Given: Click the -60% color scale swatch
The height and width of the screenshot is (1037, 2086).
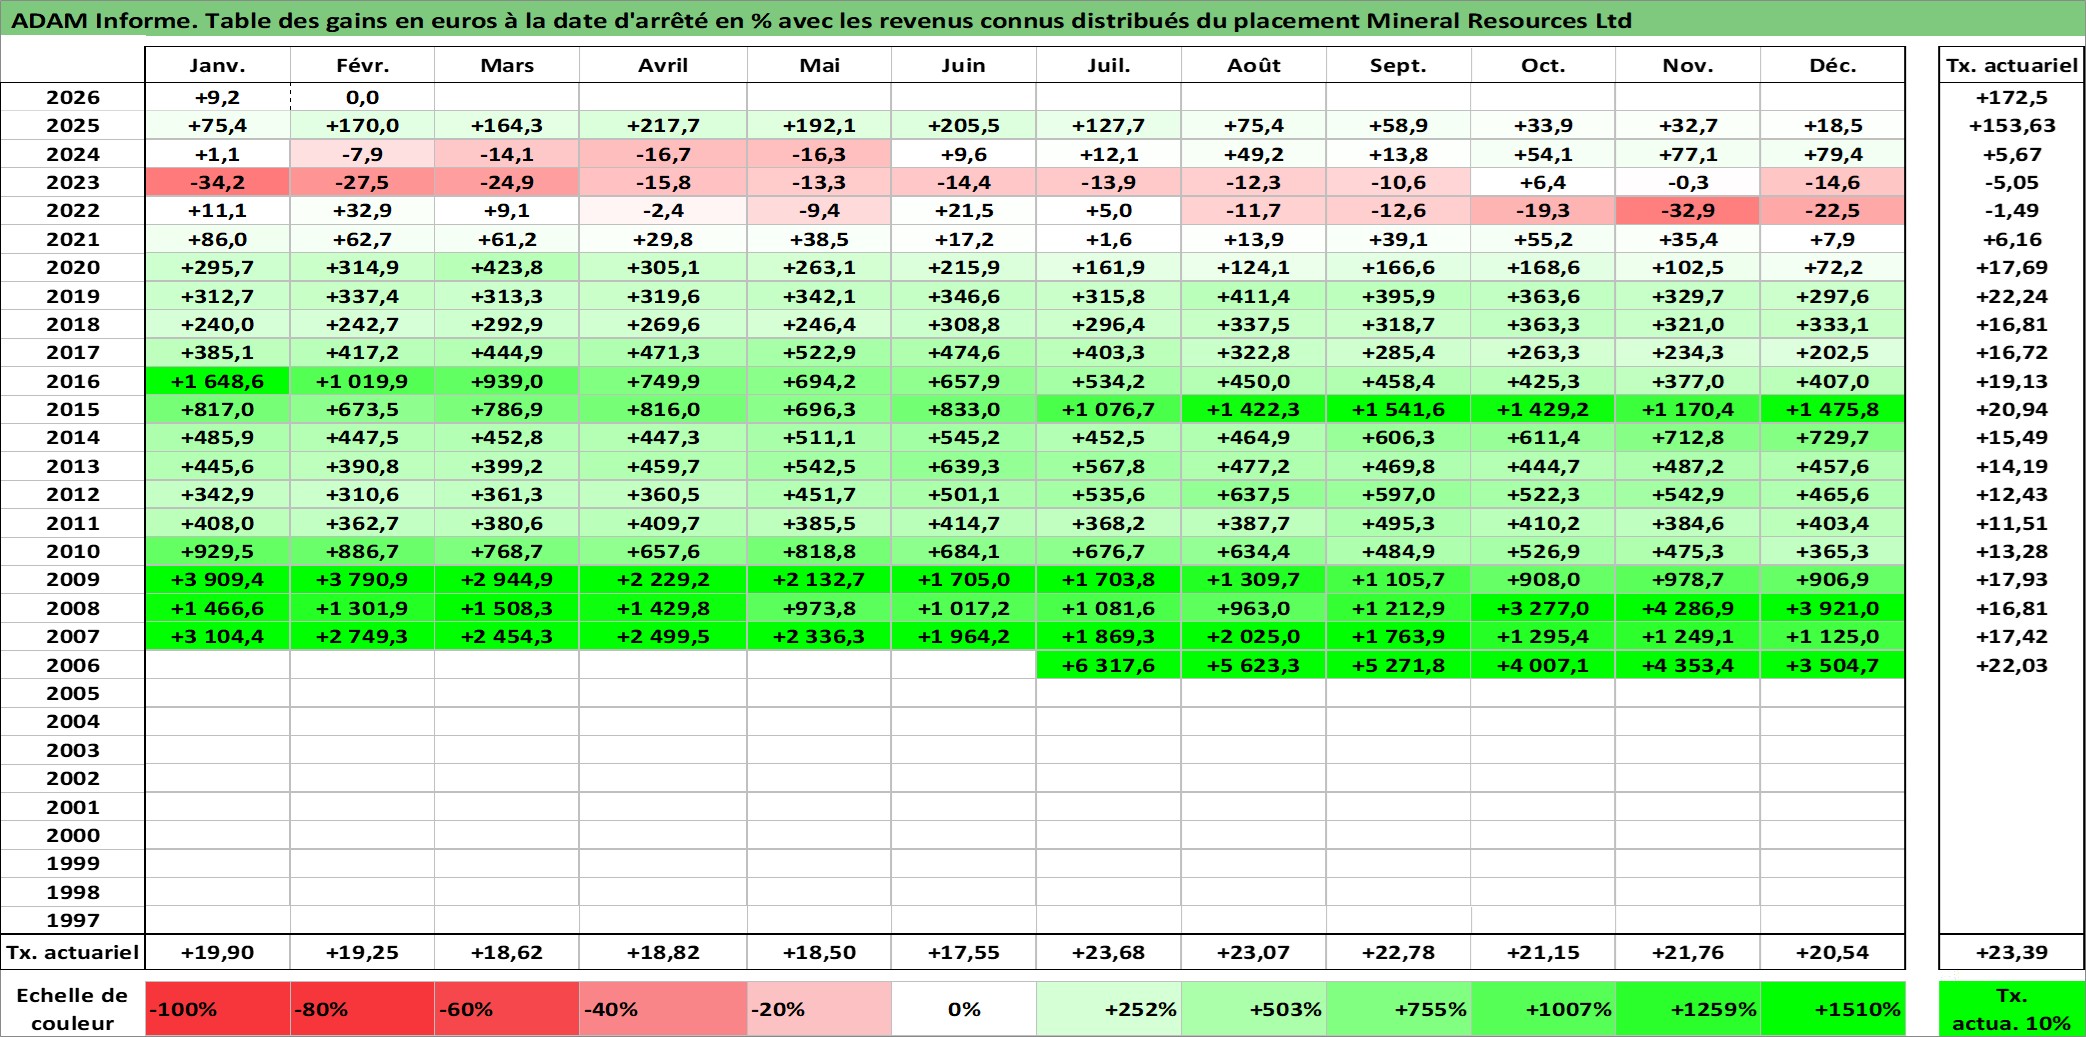Looking at the screenshot, I should 507,1009.
